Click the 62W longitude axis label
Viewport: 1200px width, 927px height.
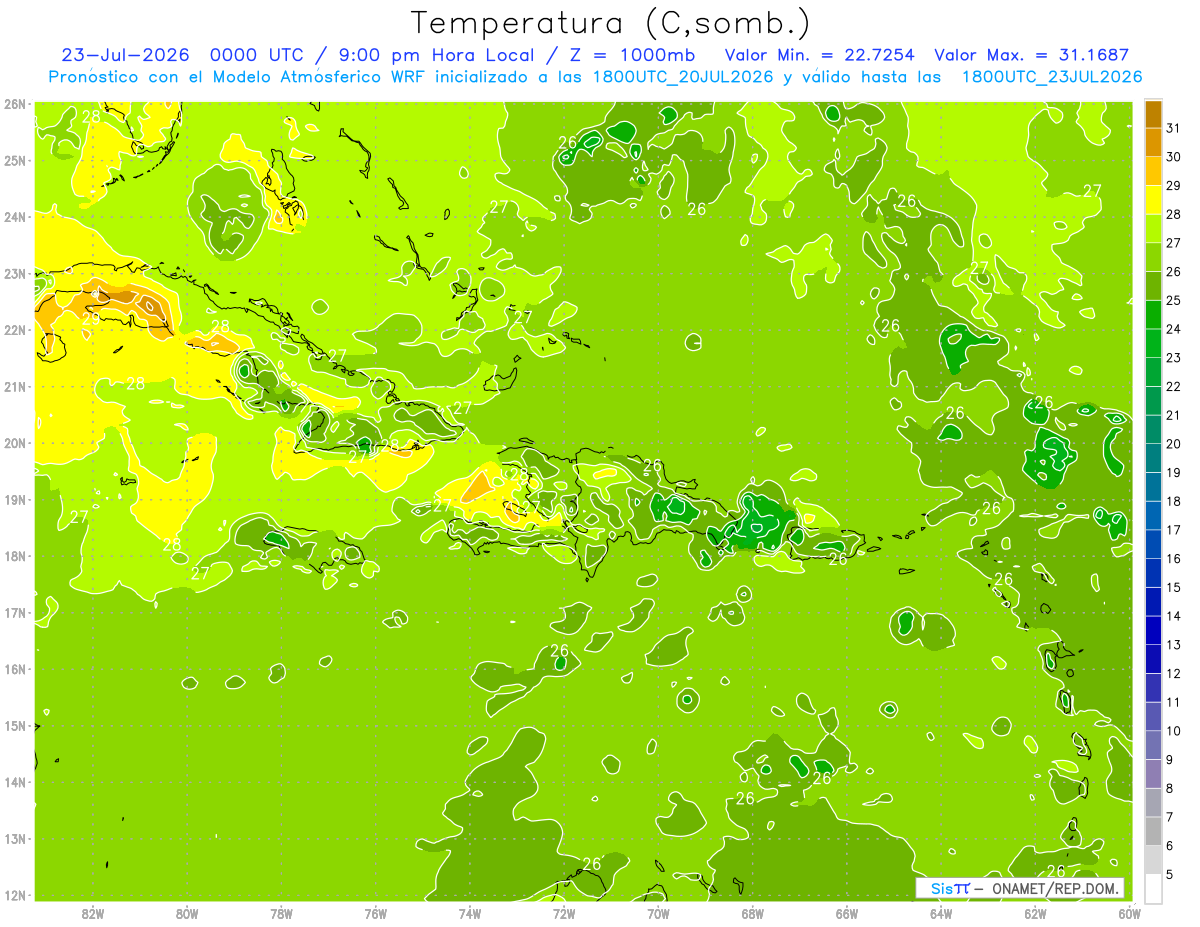coord(1035,913)
